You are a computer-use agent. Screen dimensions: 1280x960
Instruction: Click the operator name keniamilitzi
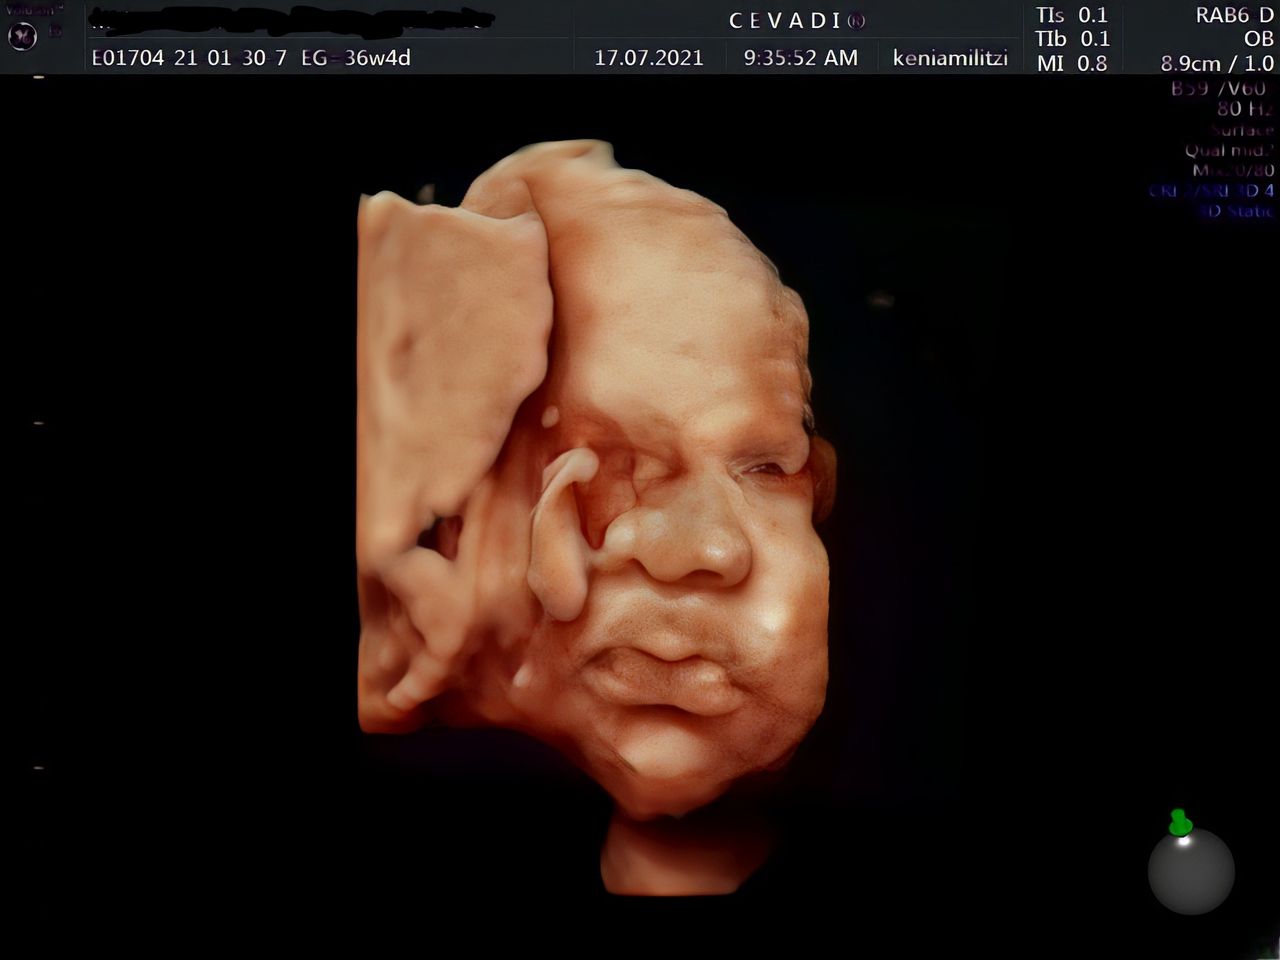[x=950, y=58]
